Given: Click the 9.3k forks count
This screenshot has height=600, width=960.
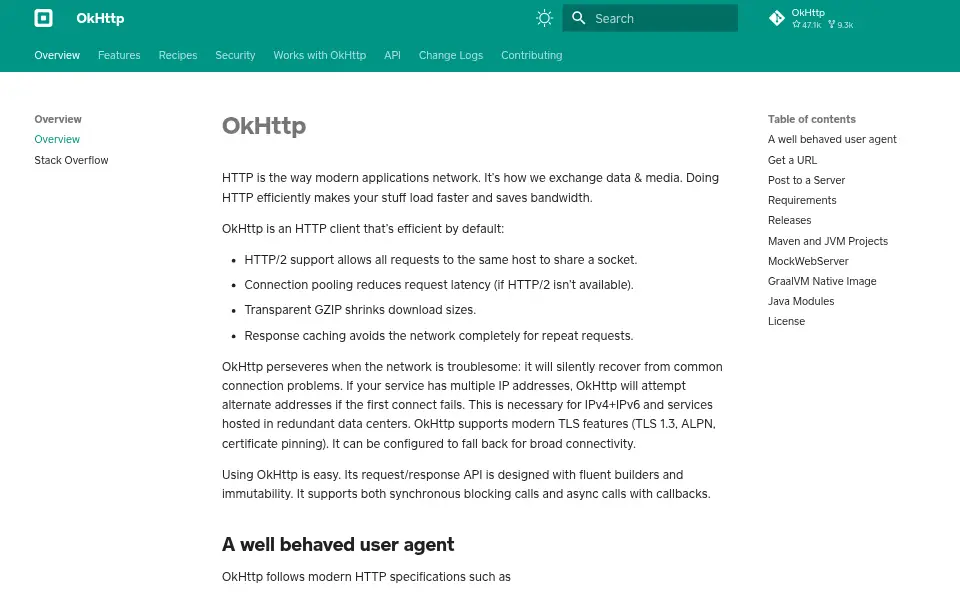Looking at the screenshot, I should (x=841, y=25).
